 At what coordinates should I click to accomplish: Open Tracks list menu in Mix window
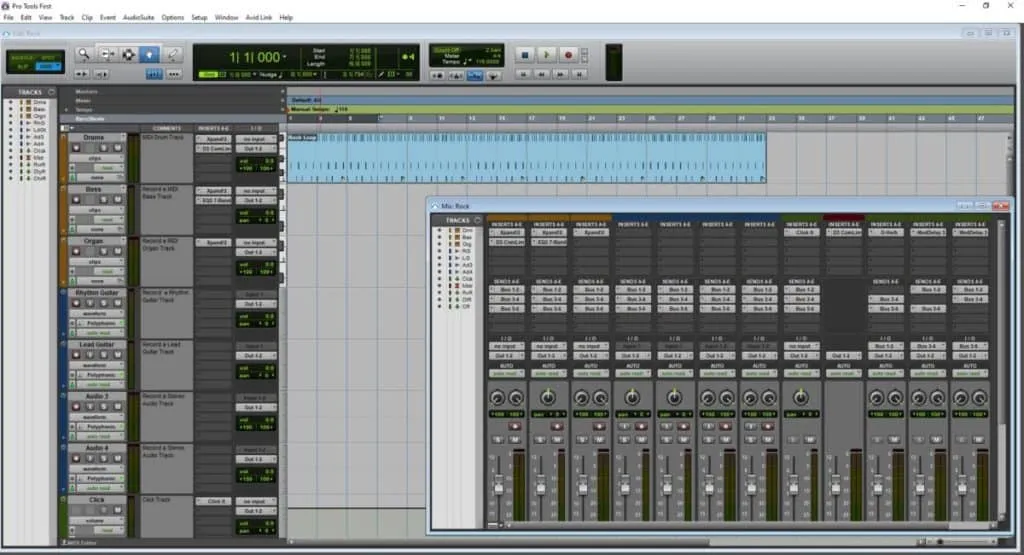pos(477,220)
